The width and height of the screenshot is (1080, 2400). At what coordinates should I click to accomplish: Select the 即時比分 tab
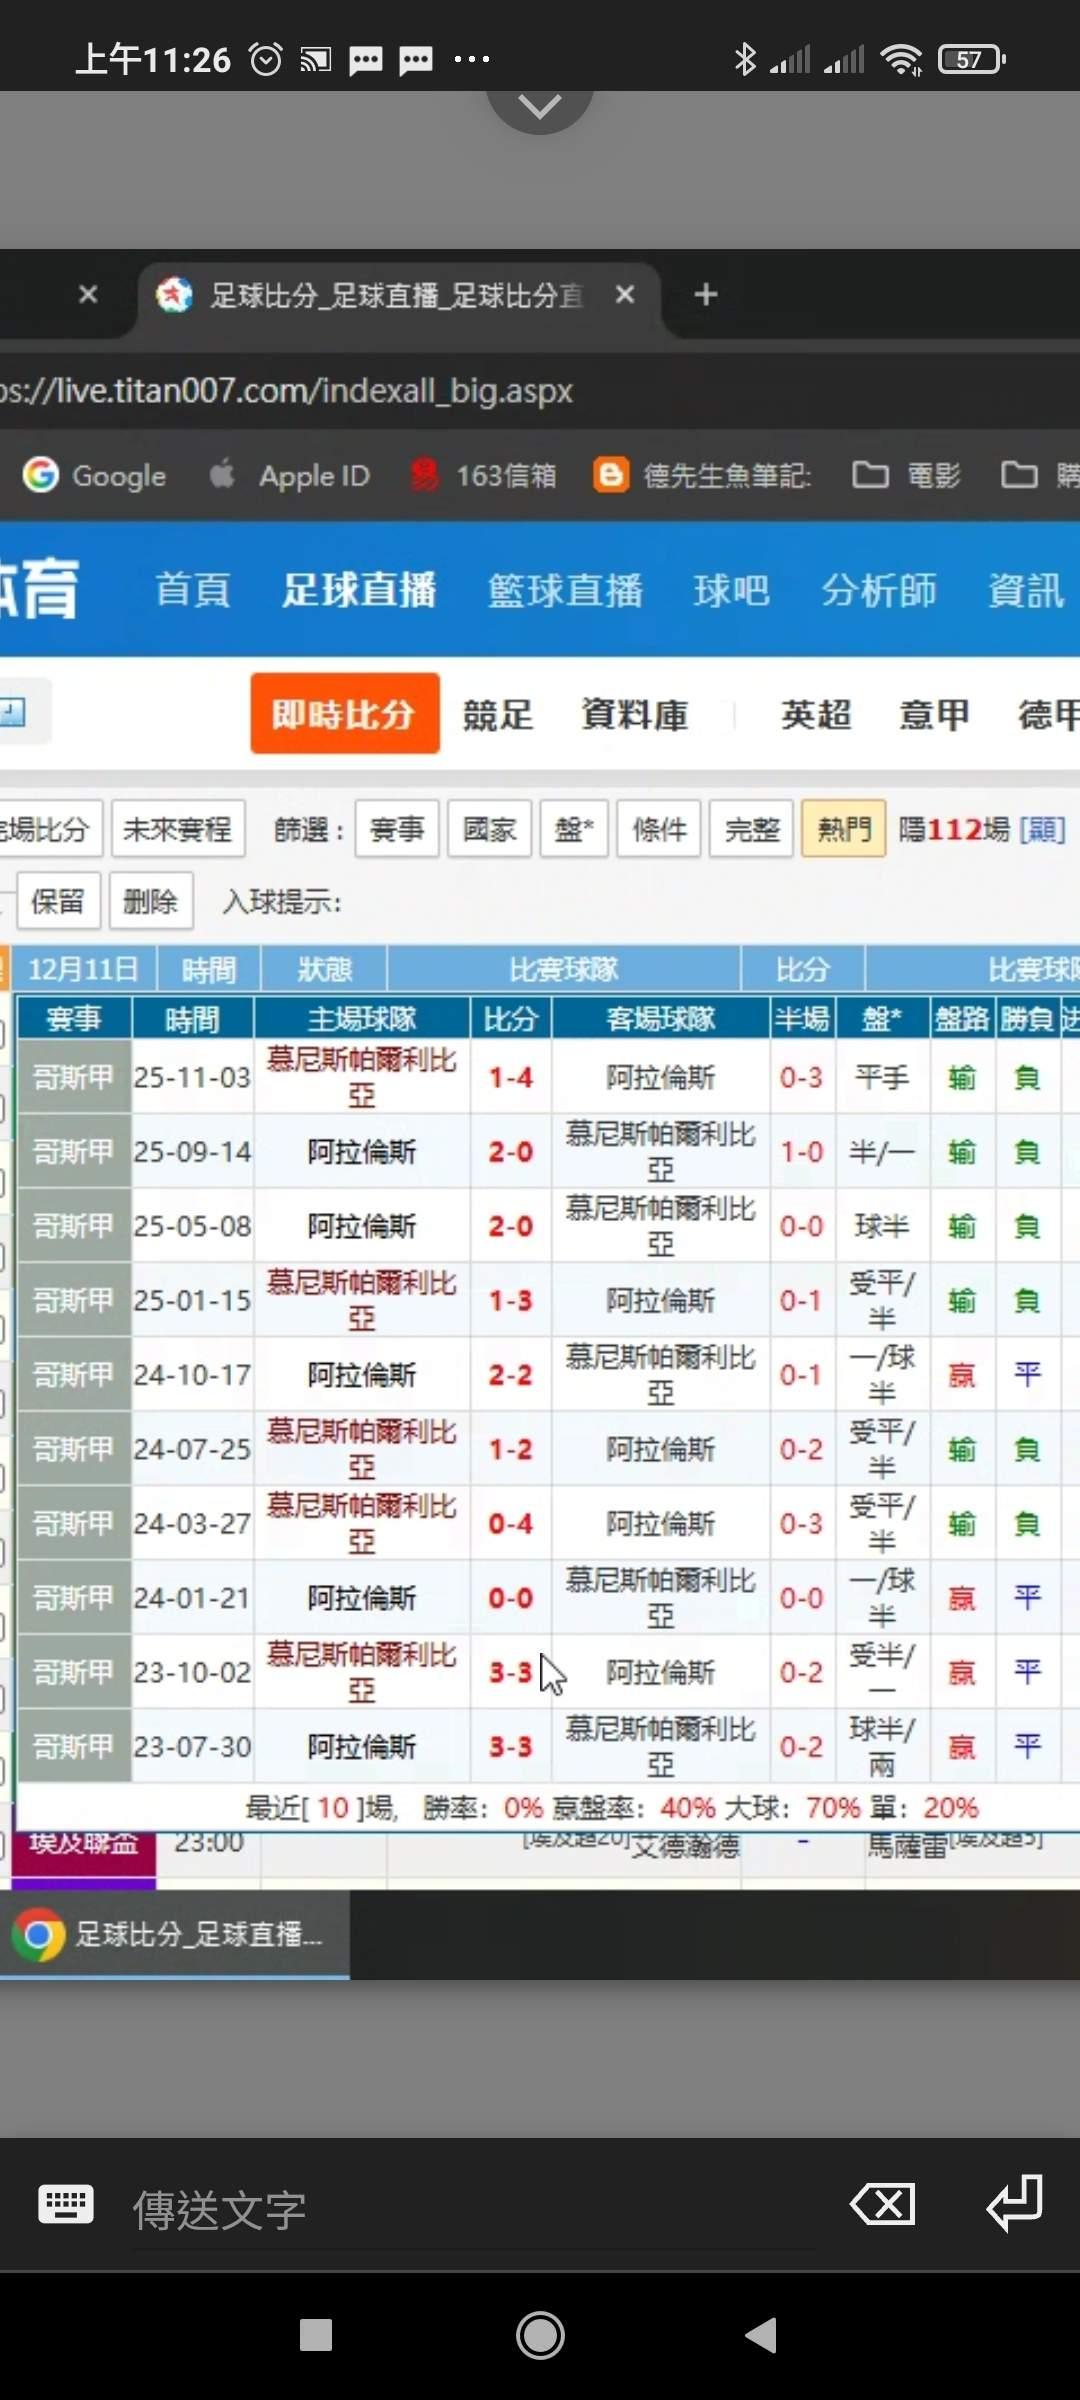tap(344, 714)
